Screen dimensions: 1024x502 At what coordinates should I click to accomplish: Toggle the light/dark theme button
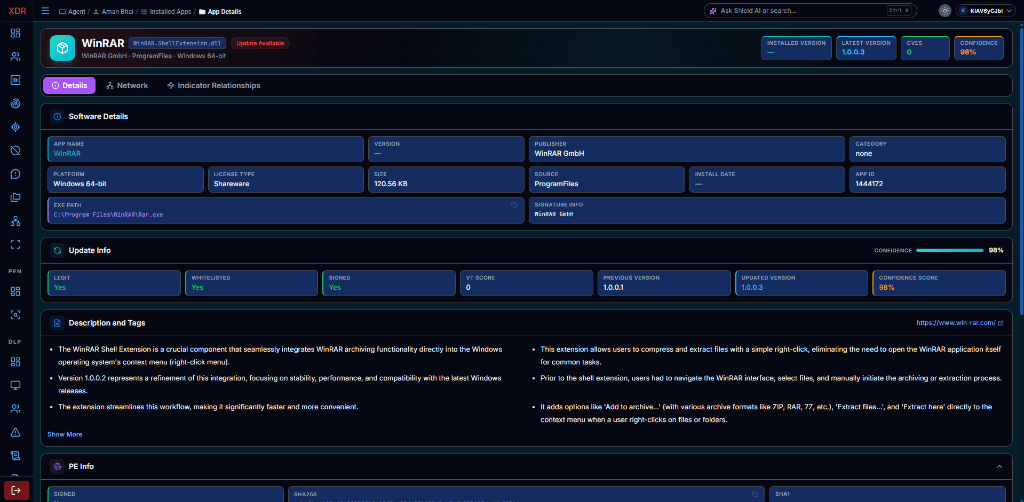coord(944,10)
